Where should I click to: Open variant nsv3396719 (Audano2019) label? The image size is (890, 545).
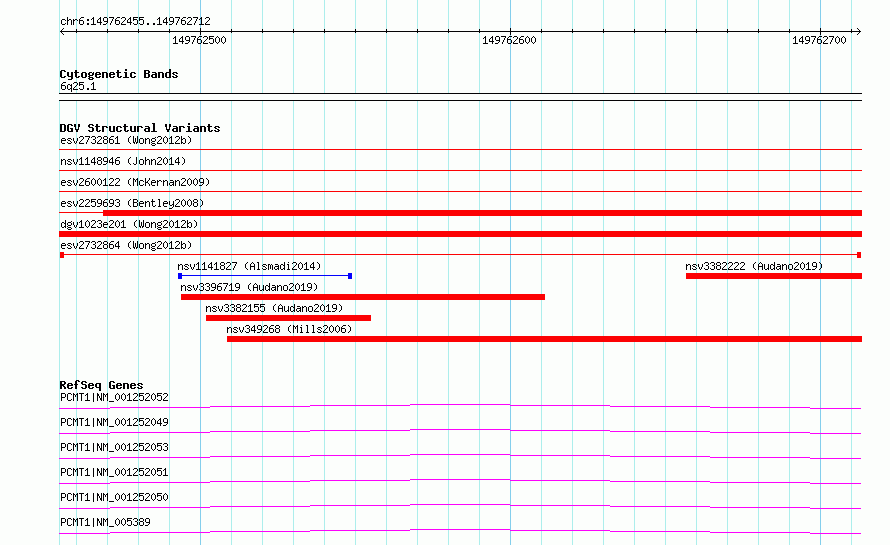249,287
